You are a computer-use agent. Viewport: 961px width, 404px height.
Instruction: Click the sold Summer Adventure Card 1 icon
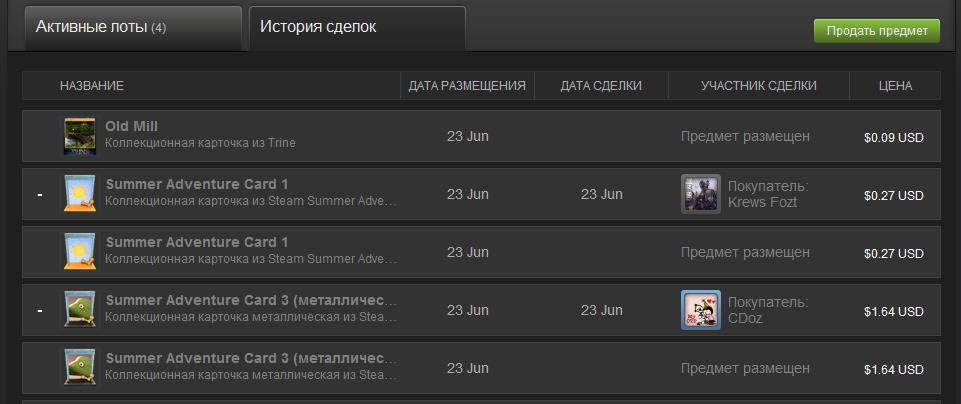tap(80, 194)
